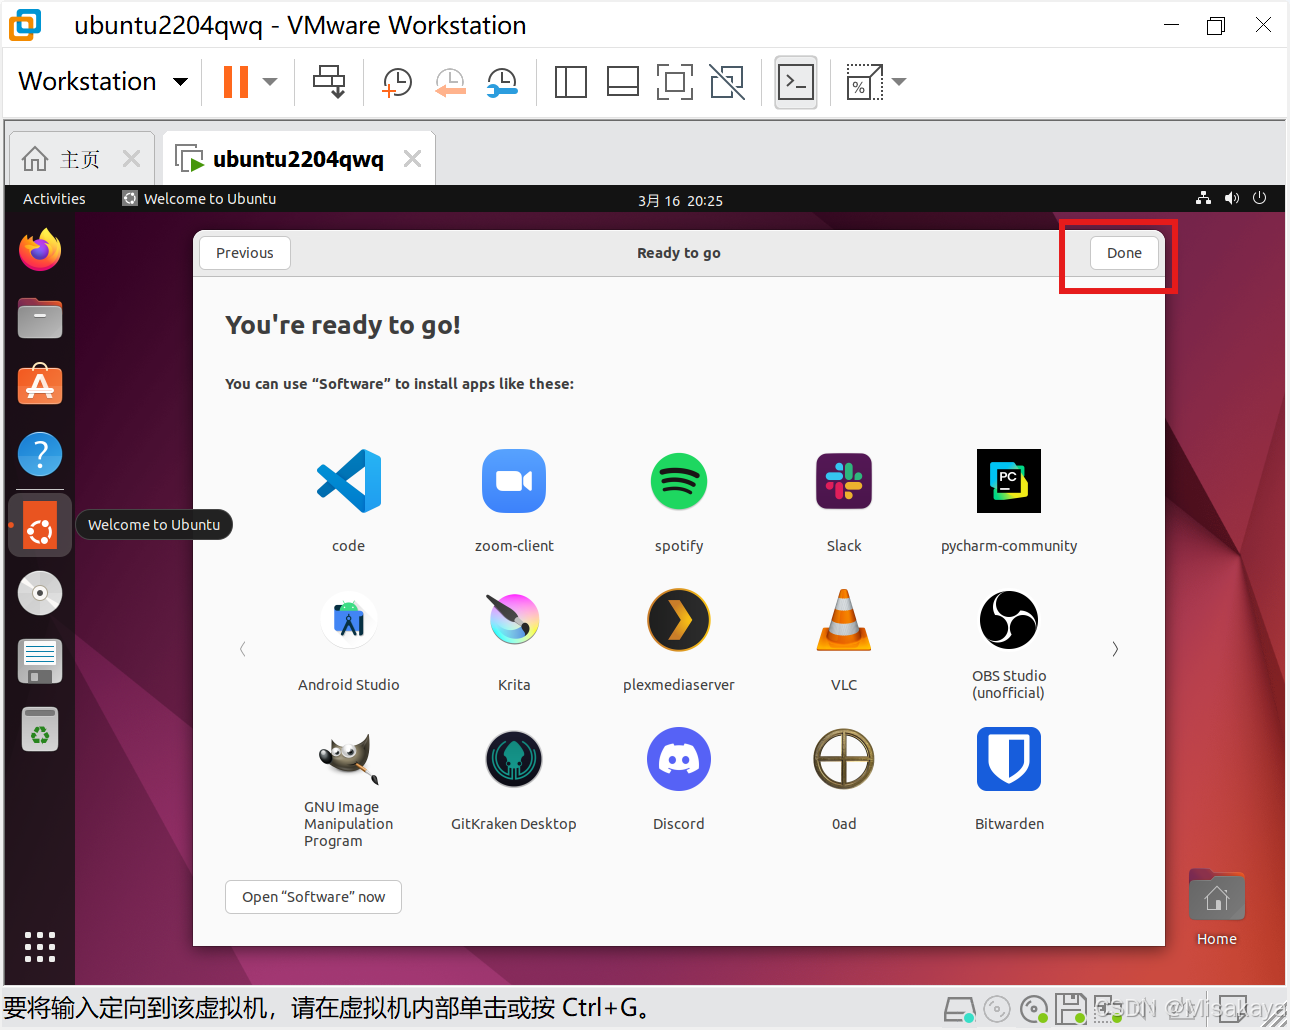Take a snapshot of the VM
The width and height of the screenshot is (1290, 1030).
(x=397, y=82)
